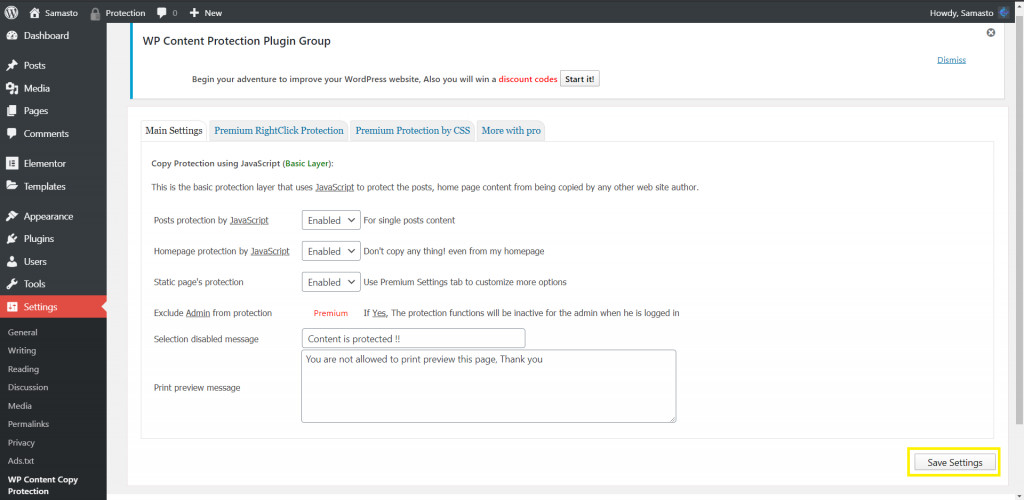Open the More with pro tab

(x=510, y=130)
